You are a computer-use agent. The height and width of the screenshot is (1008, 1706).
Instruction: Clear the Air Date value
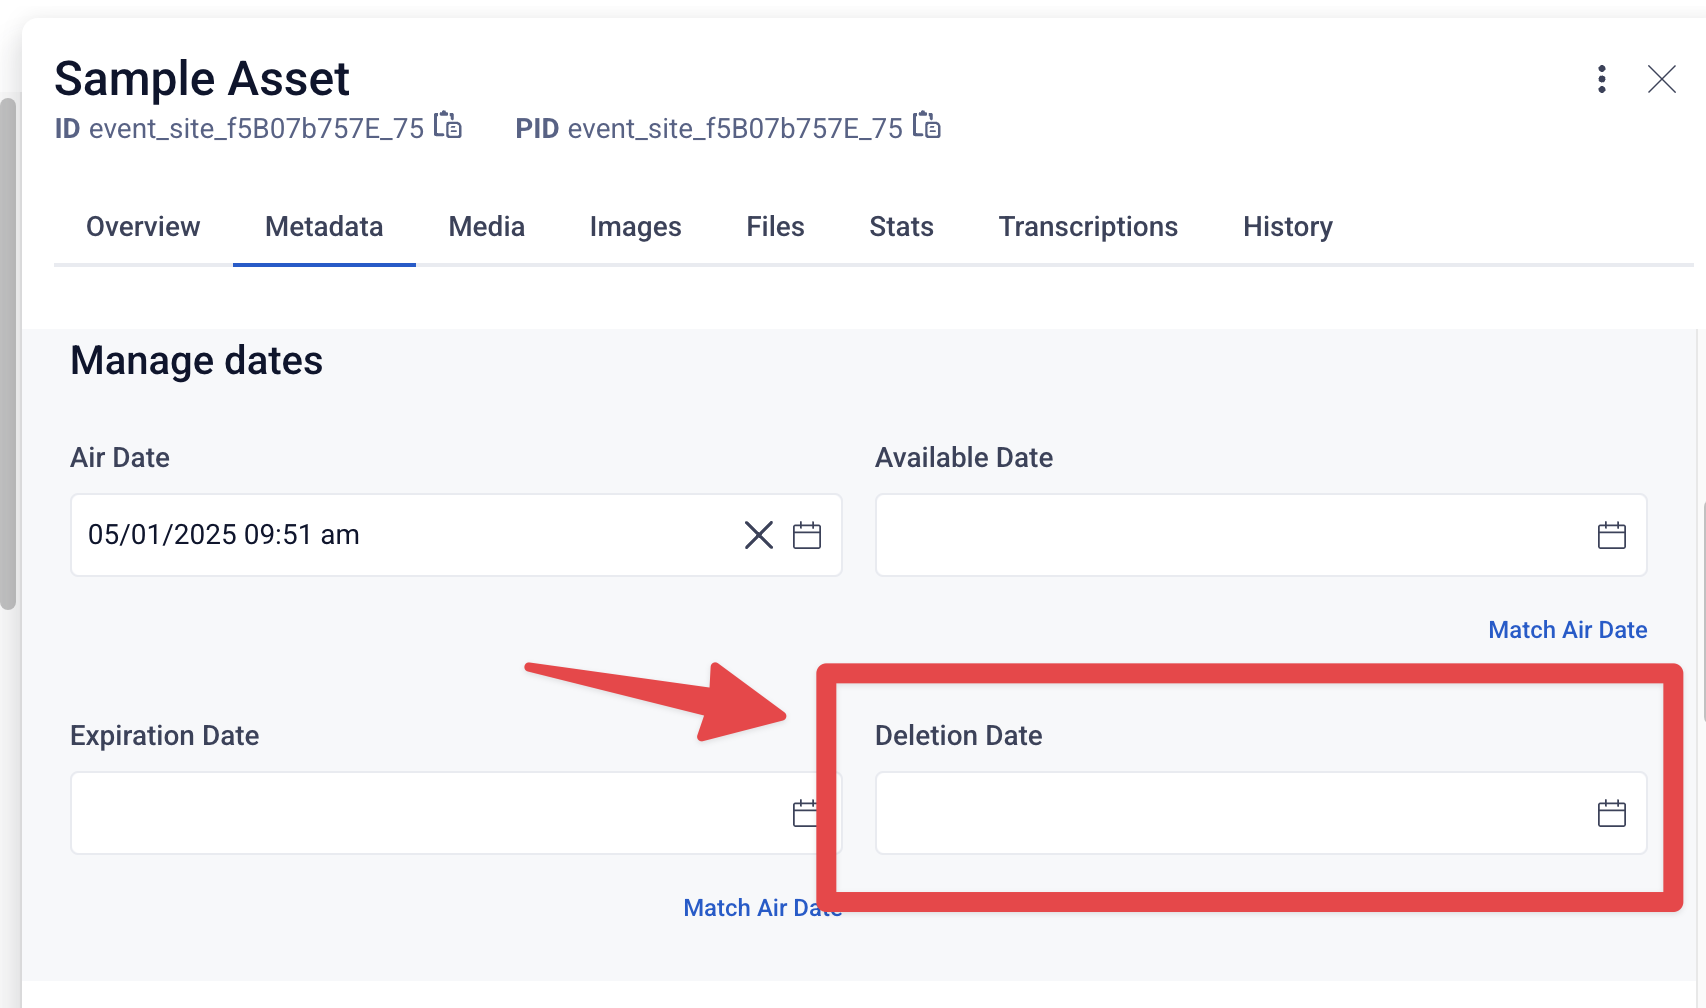(x=759, y=535)
